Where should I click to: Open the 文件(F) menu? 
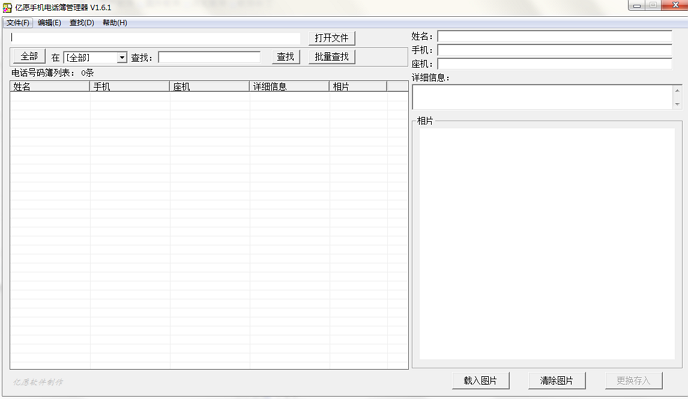click(18, 22)
